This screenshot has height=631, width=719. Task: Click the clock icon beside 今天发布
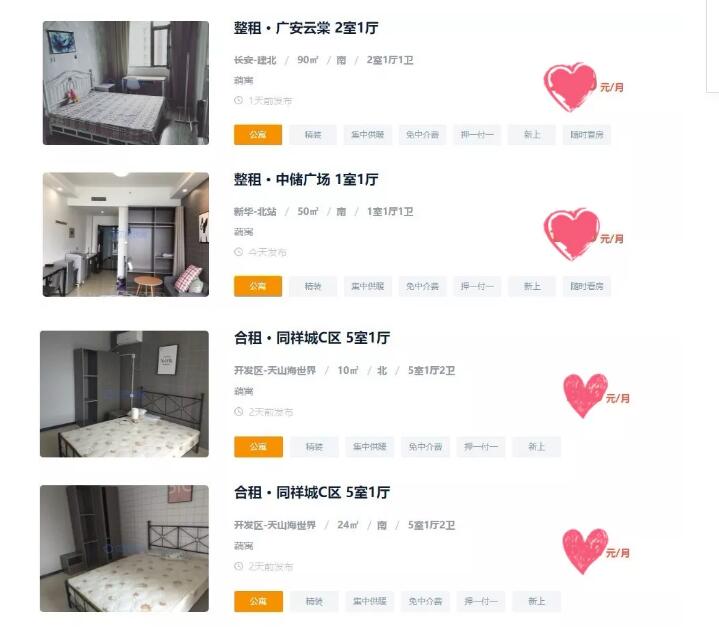(x=238, y=252)
